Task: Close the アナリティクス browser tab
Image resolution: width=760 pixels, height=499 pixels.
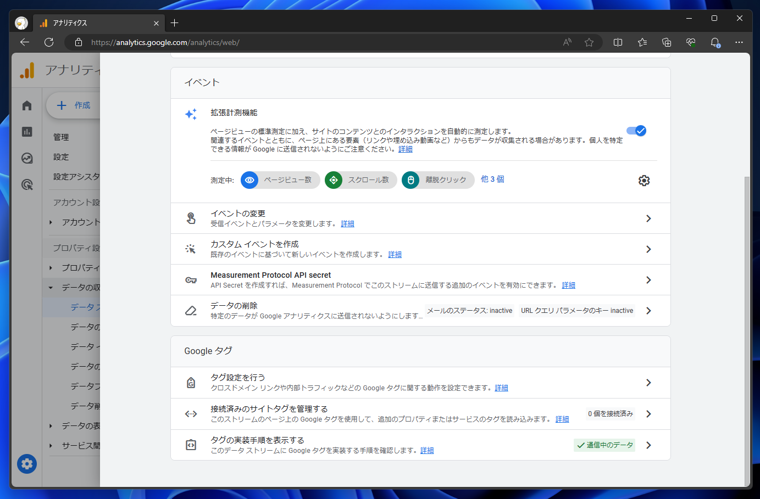Action: coord(156,23)
